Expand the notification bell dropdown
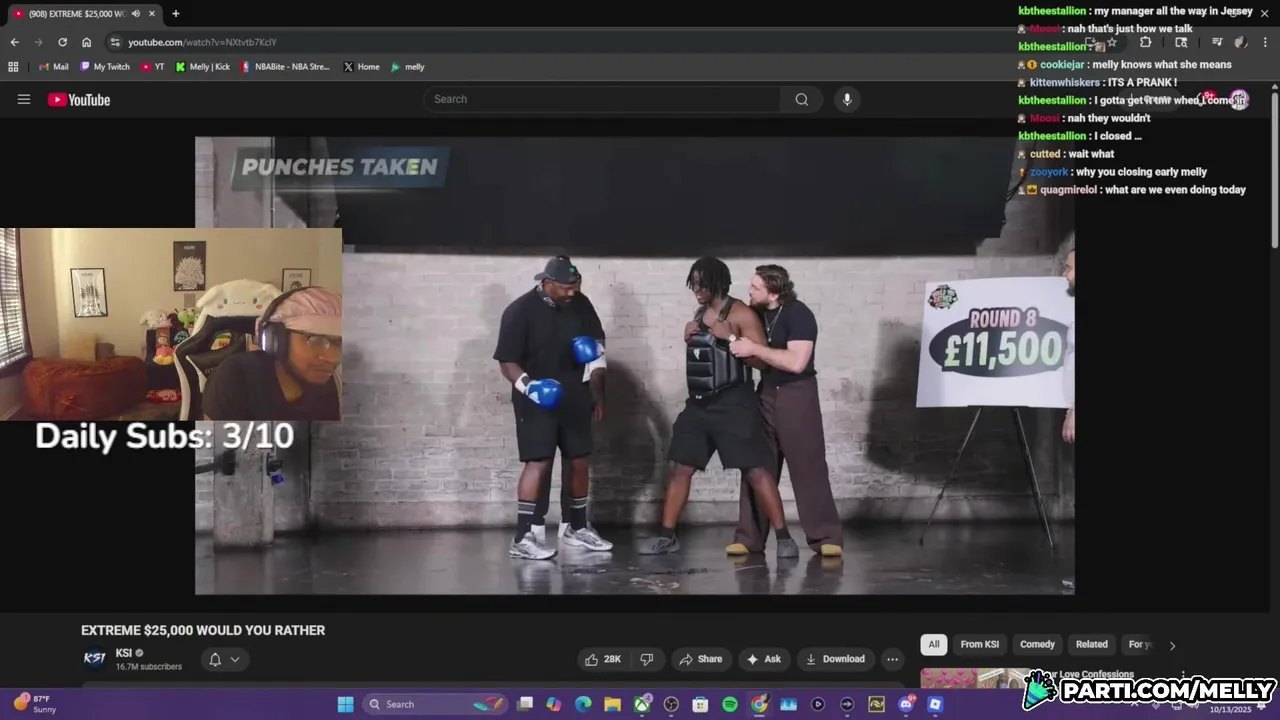The width and height of the screenshot is (1280, 720). pos(225,659)
